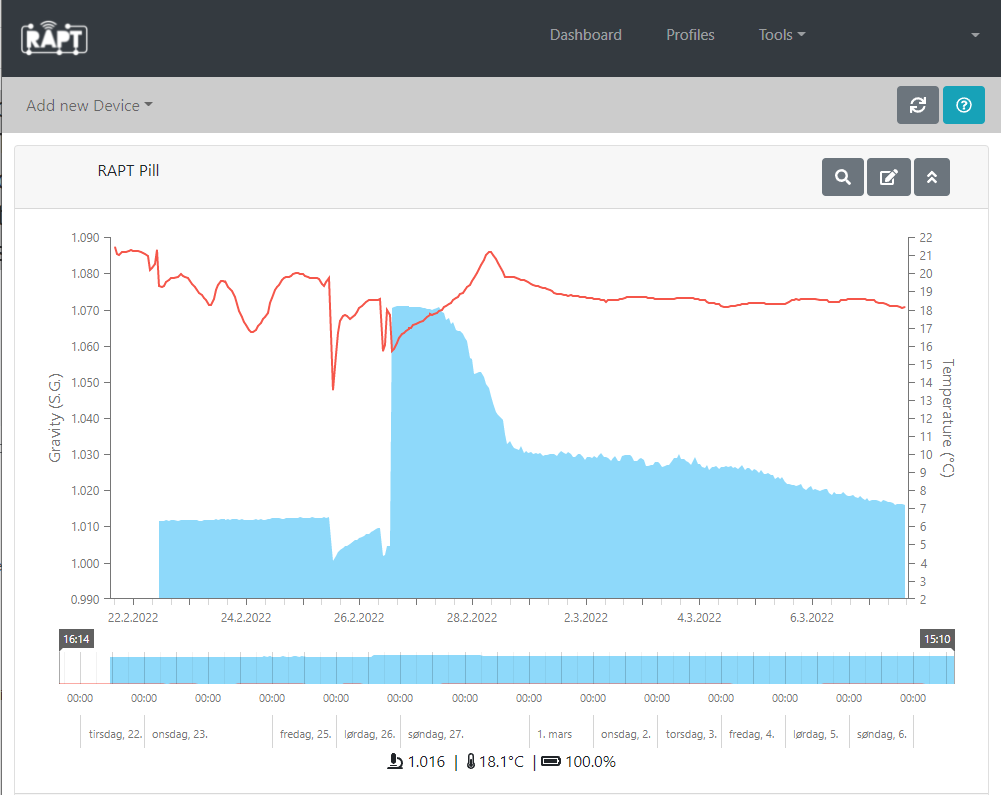1001x795 pixels.
Task: Open the Tools dropdown menu
Action: pos(781,35)
